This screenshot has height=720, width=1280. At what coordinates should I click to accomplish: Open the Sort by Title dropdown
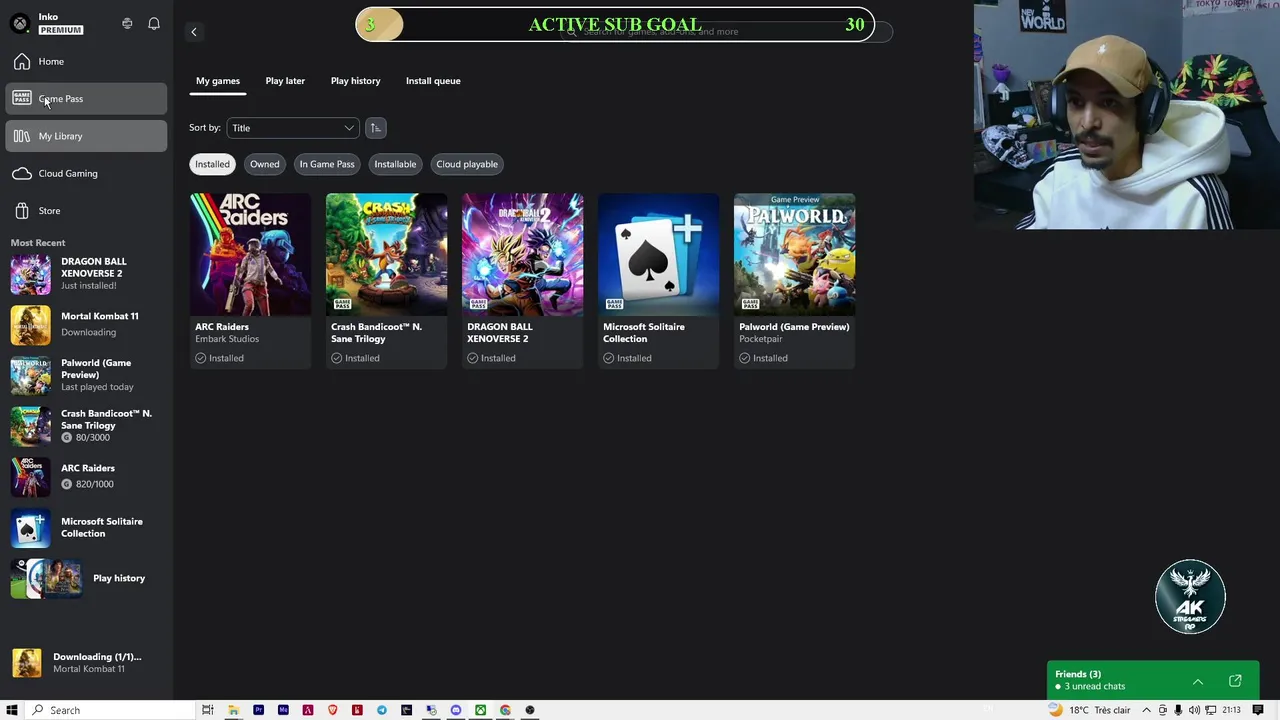click(292, 128)
